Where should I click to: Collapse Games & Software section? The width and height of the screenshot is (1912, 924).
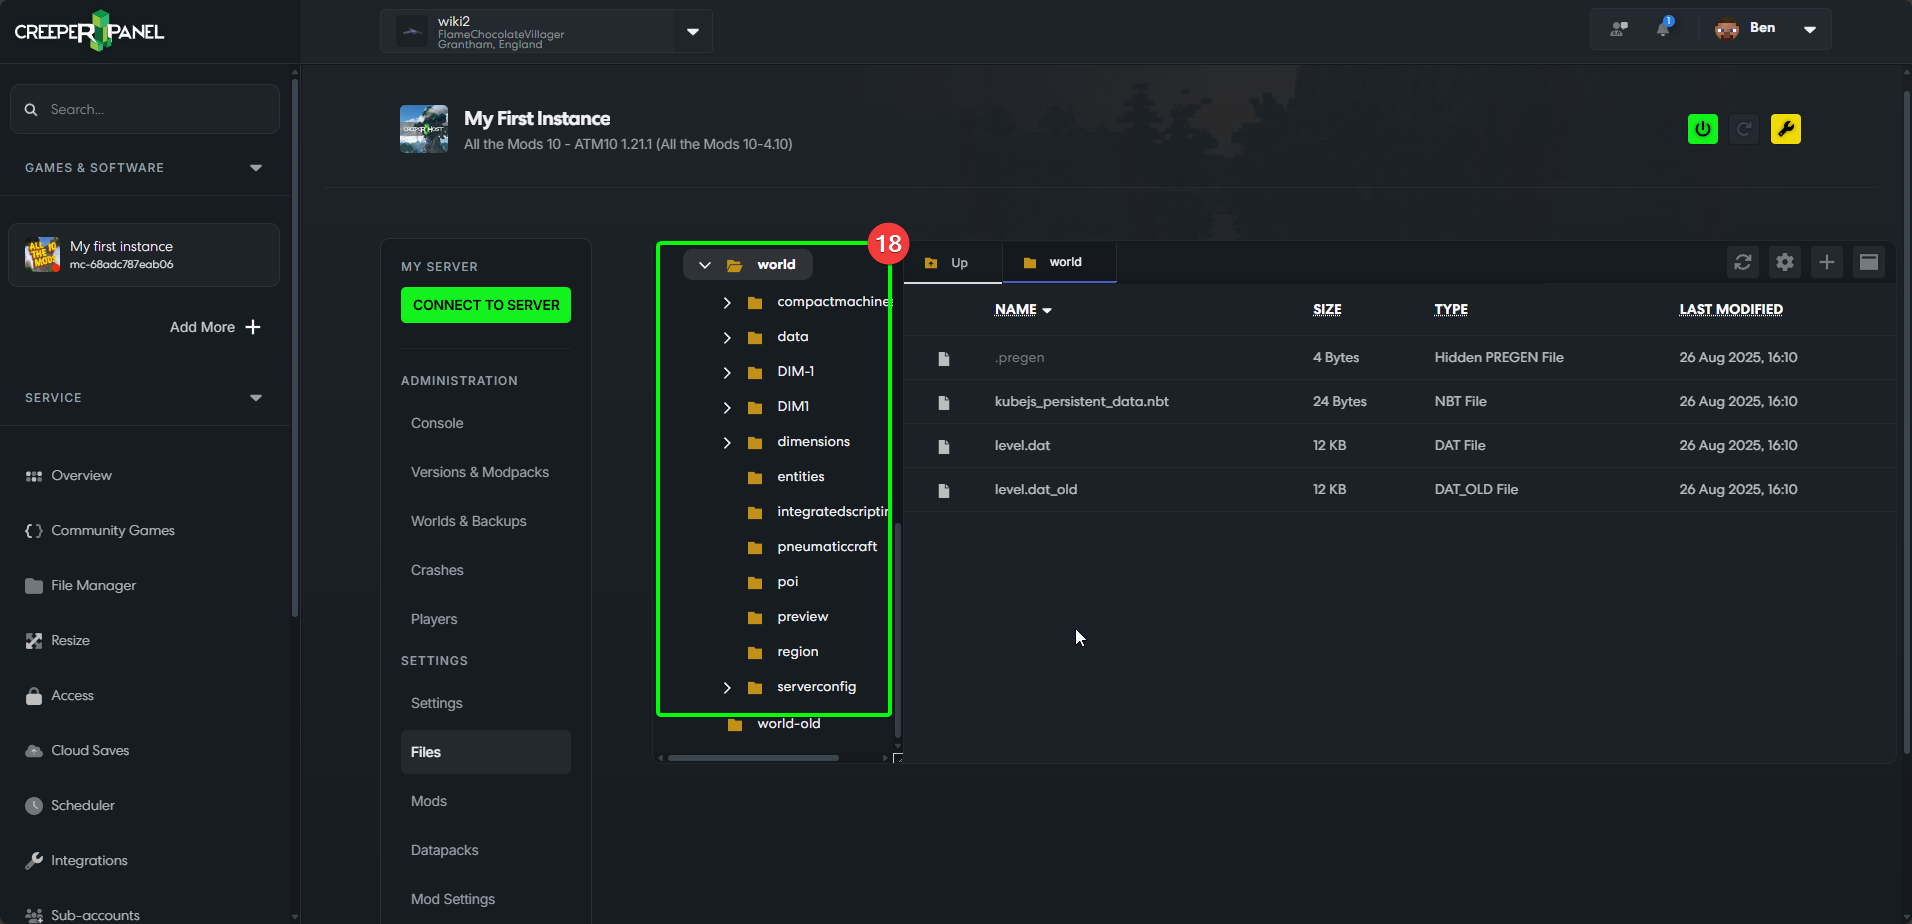point(256,168)
